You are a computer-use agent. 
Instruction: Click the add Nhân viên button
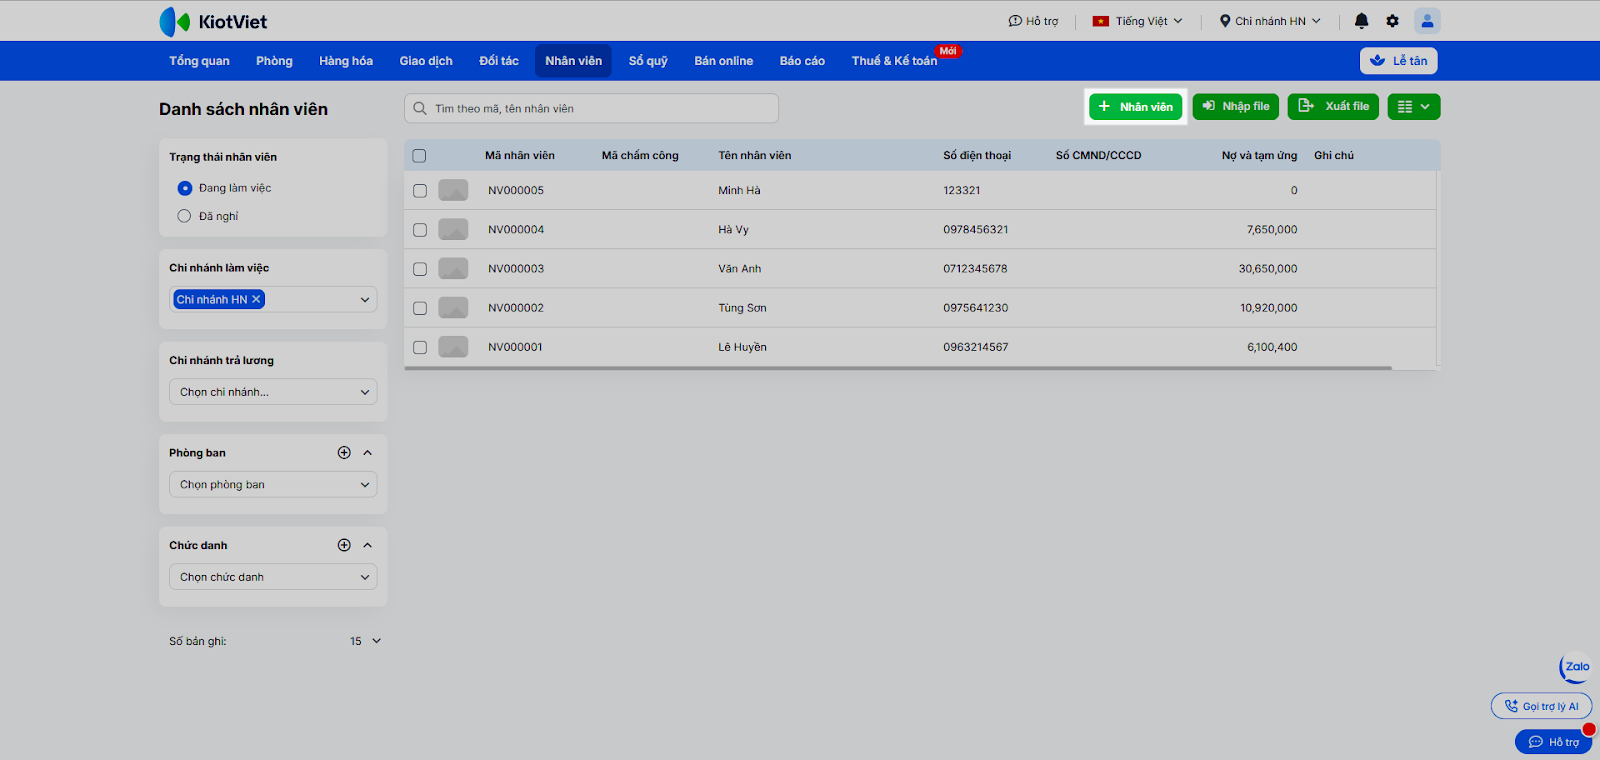point(1136,107)
